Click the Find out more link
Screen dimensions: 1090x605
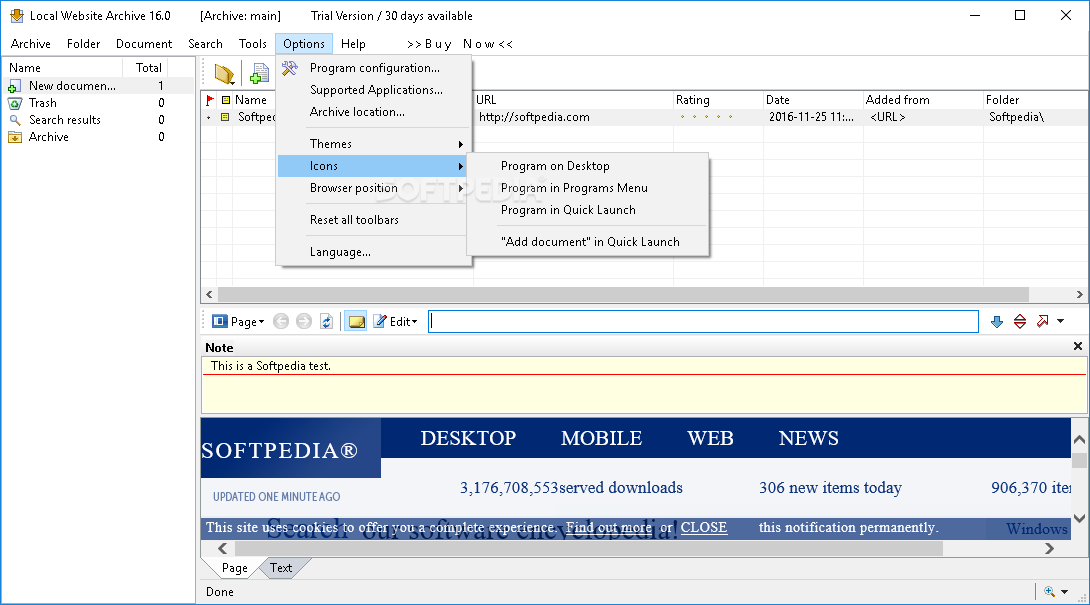[x=609, y=528]
